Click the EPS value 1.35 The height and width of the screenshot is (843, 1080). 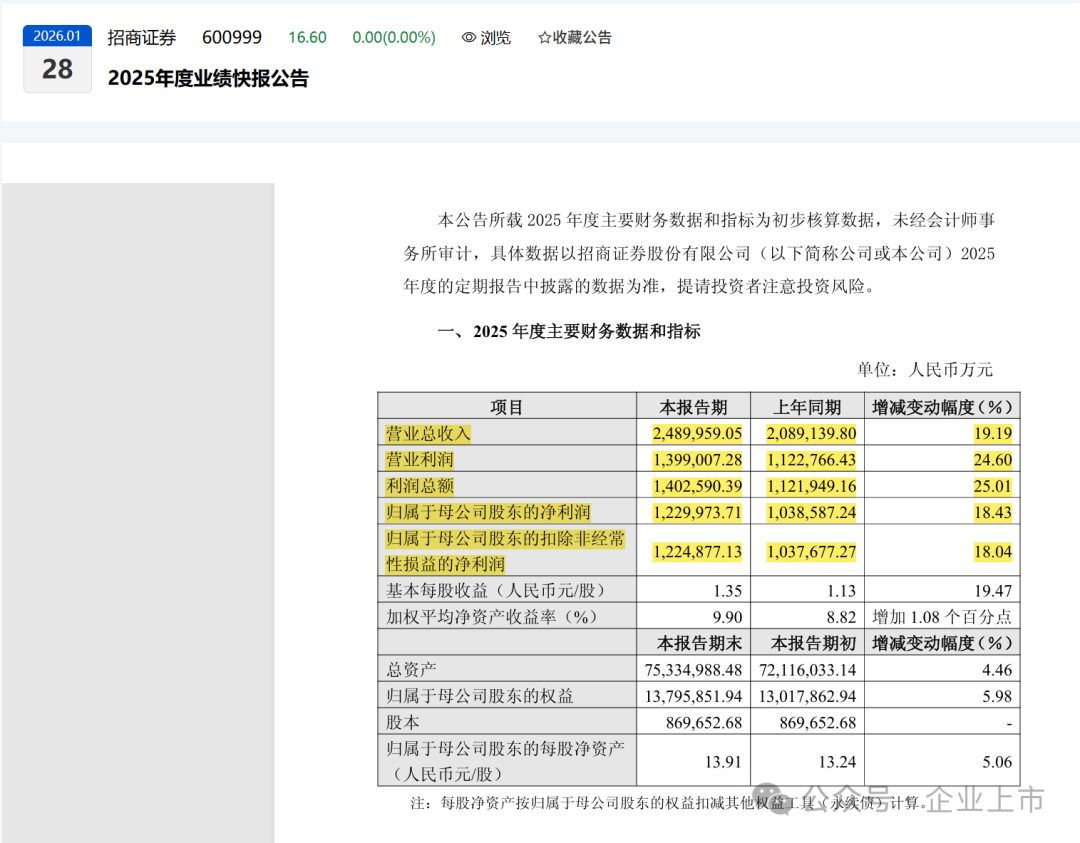(x=727, y=590)
